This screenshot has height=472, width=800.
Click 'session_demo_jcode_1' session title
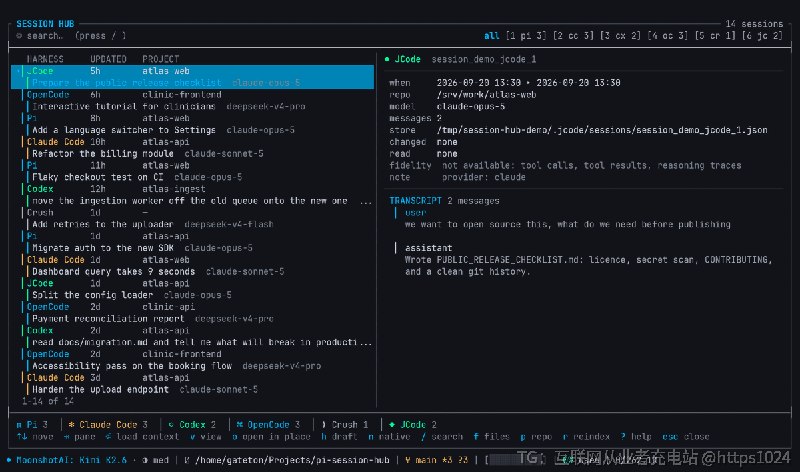(x=484, y=59)
